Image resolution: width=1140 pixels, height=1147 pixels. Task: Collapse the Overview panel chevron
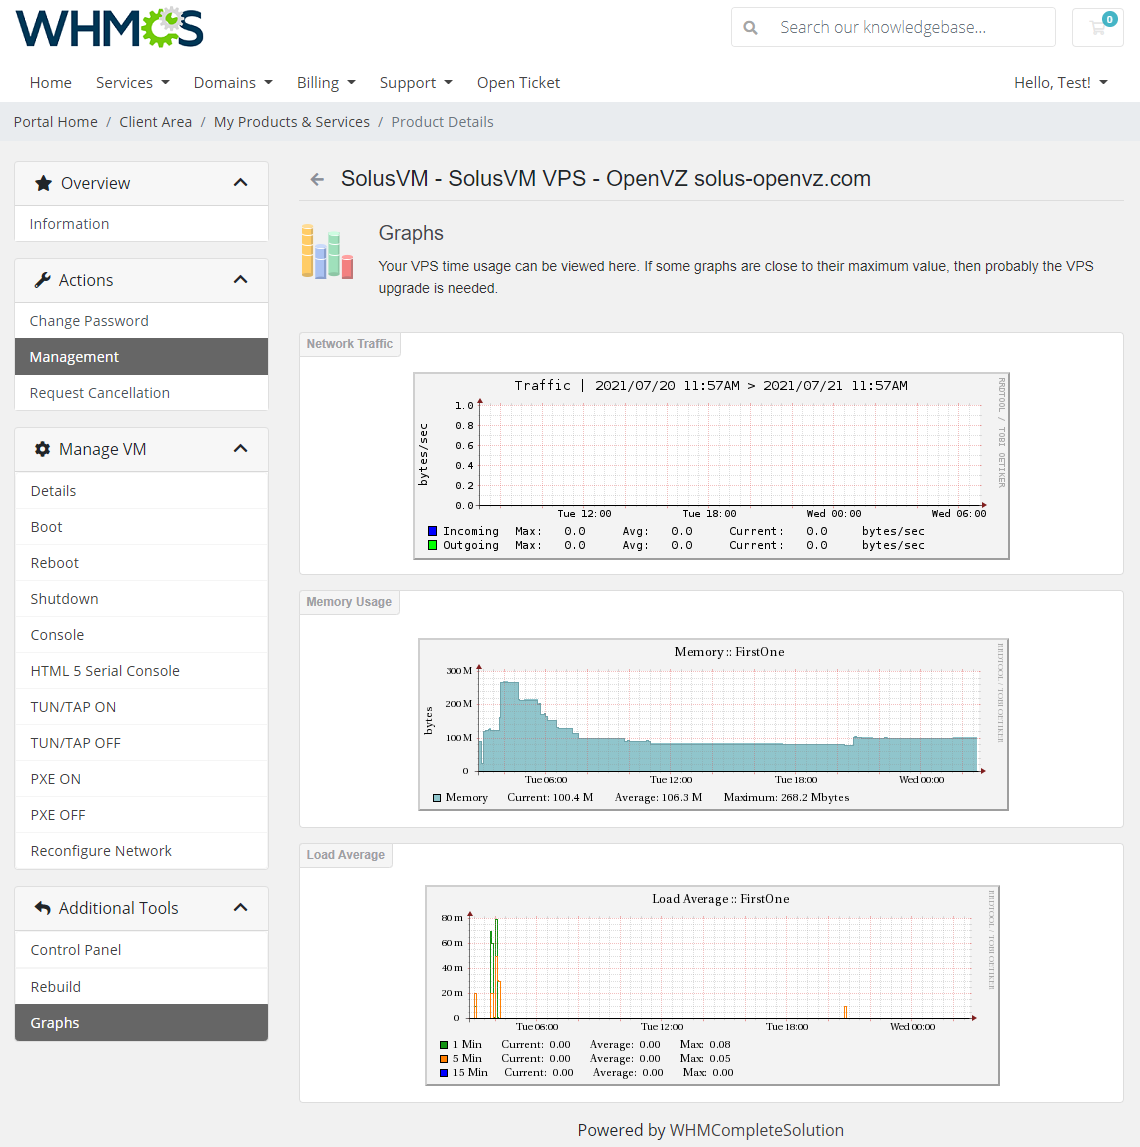point(240,183)
